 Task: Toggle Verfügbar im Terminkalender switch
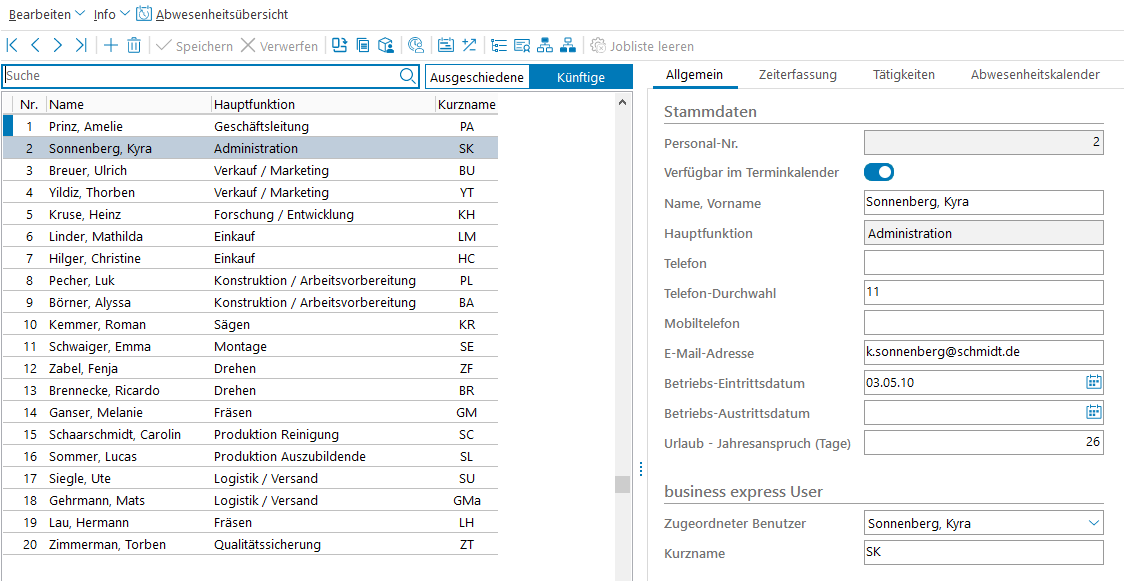click(x=879, y=173)
